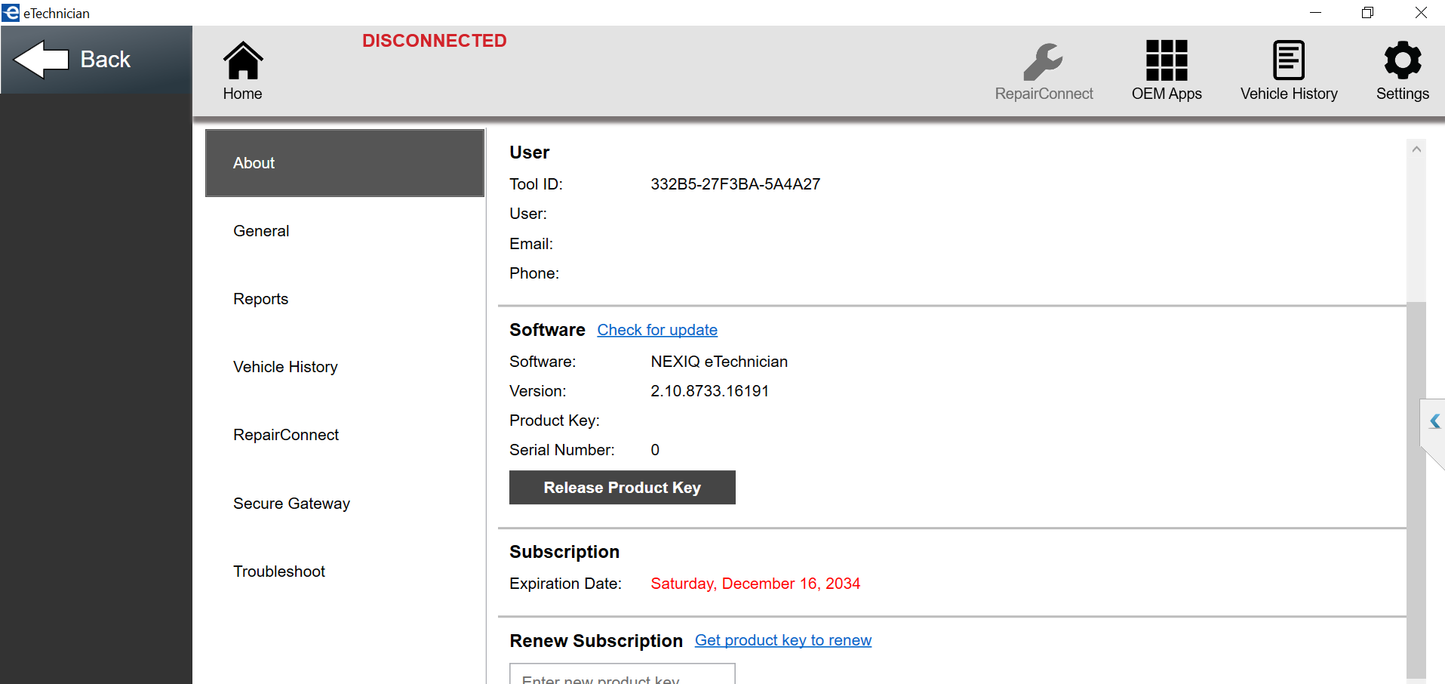Select the version number 2.10.8733.16191
The width and height of the screenshot is (1445, 684).
[709, 391]
